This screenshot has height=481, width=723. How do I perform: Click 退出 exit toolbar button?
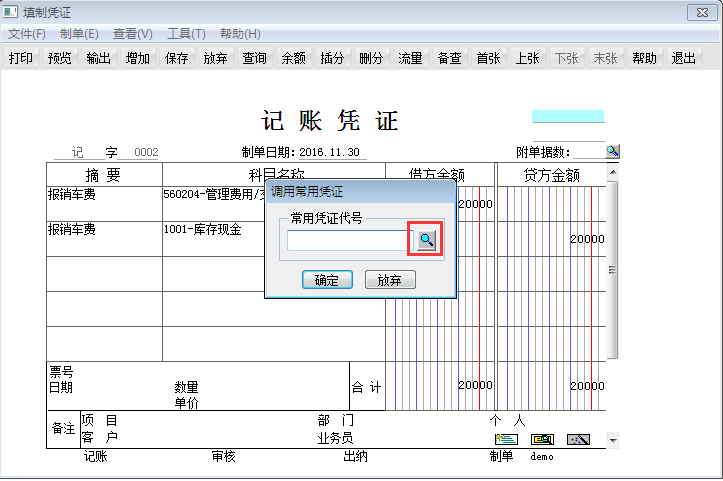pos(684,58)
